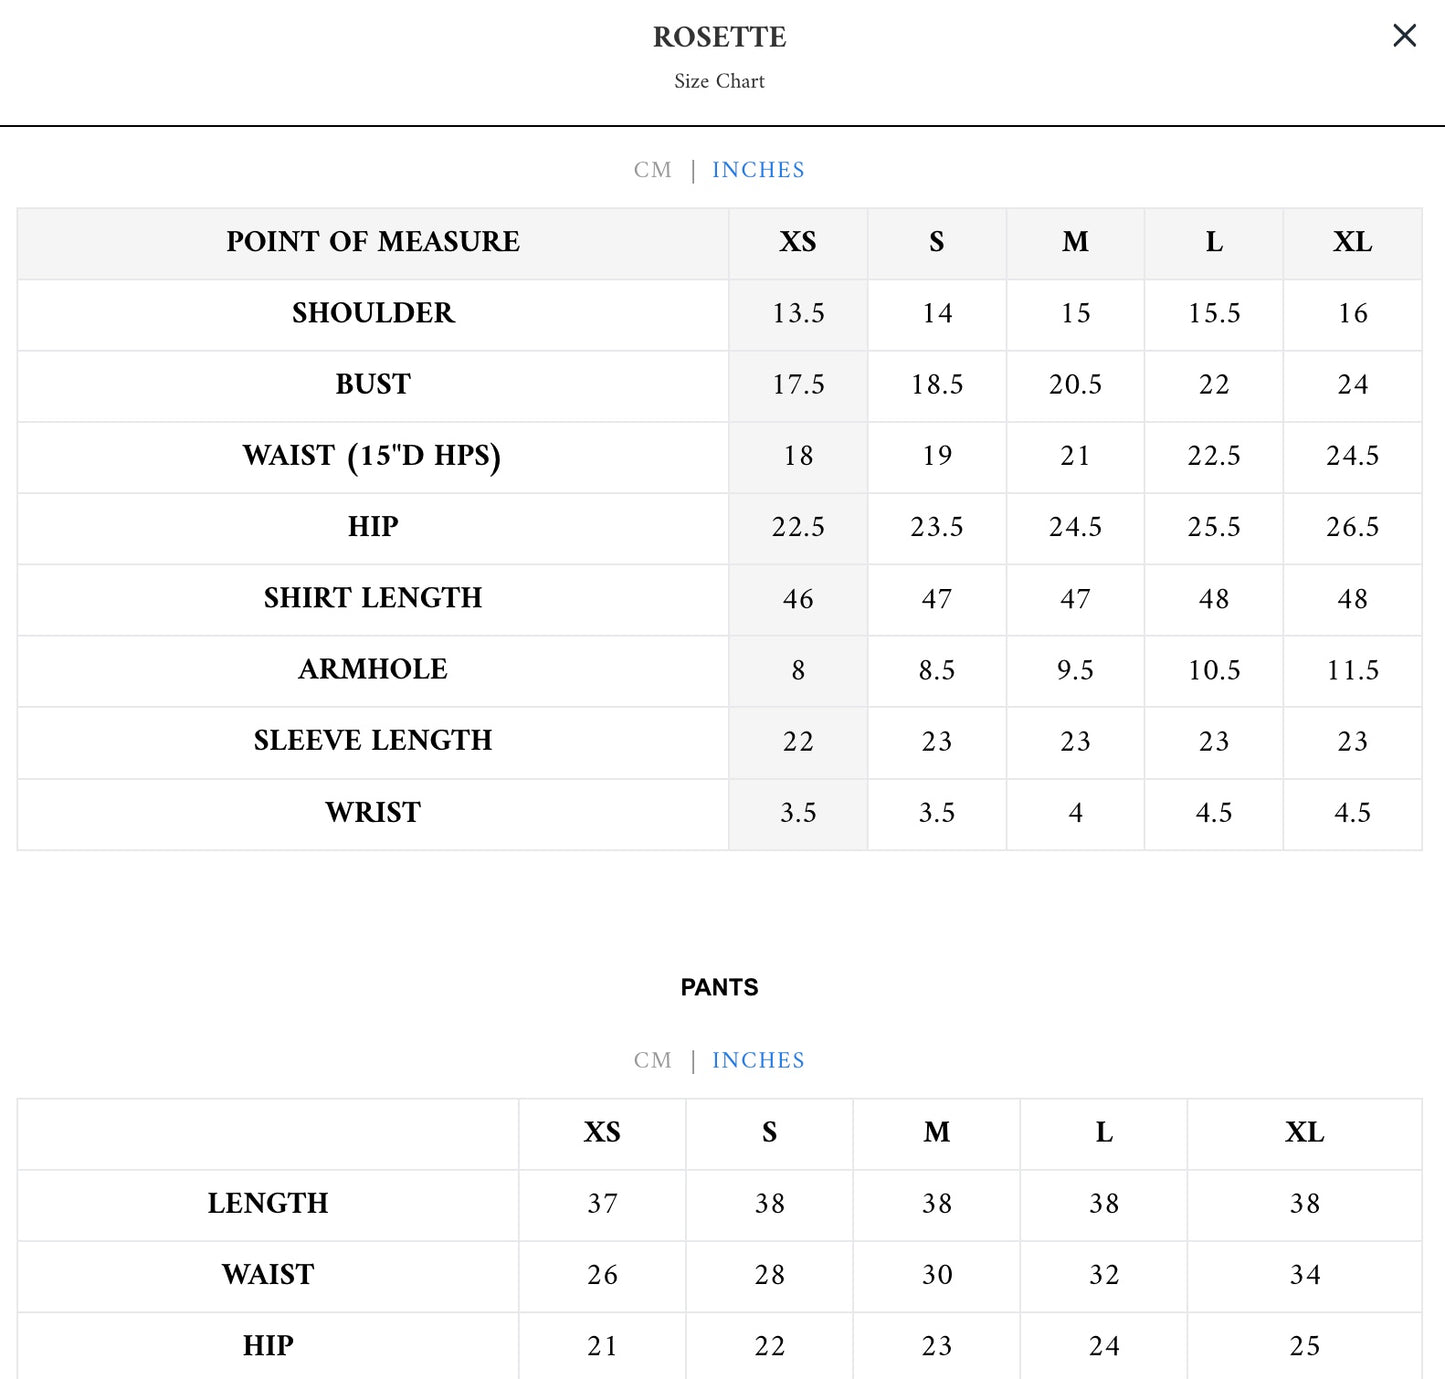Click the ROSETTE title text
This screenshot has width=1445, height=1379.
coord(719,37)
